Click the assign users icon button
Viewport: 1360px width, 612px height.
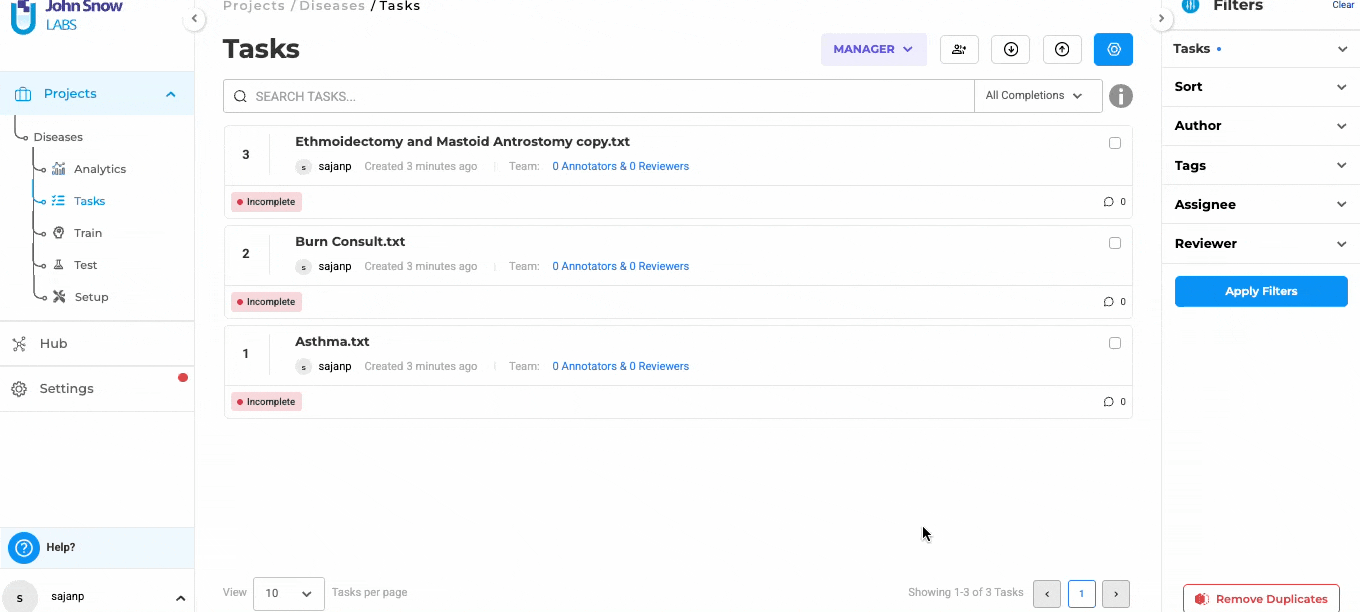point(959,49)
